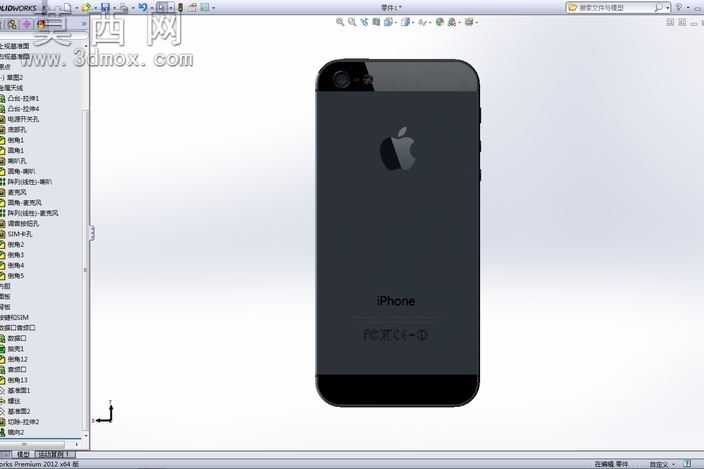Open the Apply Scene dropdown arrow

459,22
